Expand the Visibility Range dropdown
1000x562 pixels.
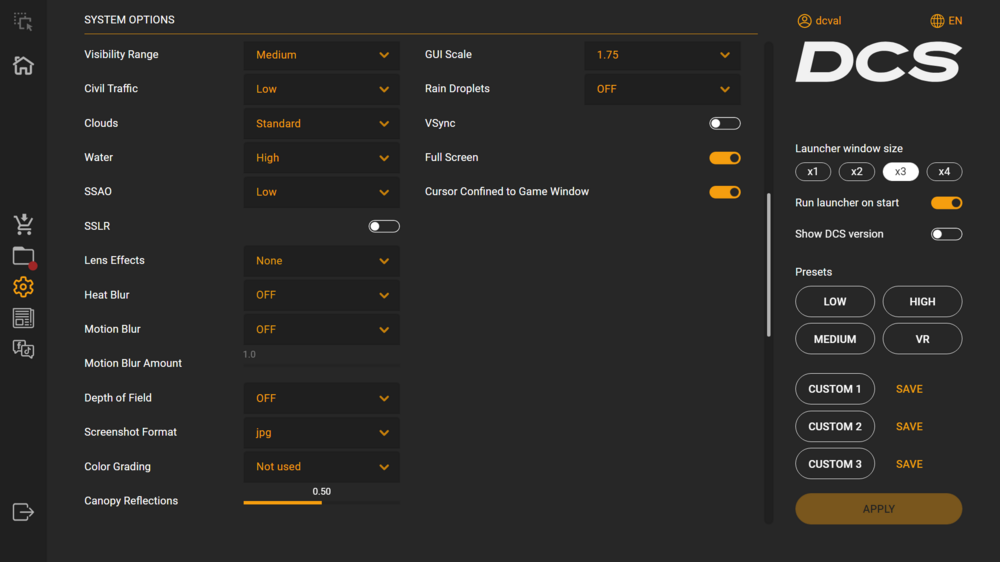click(321, 55)
